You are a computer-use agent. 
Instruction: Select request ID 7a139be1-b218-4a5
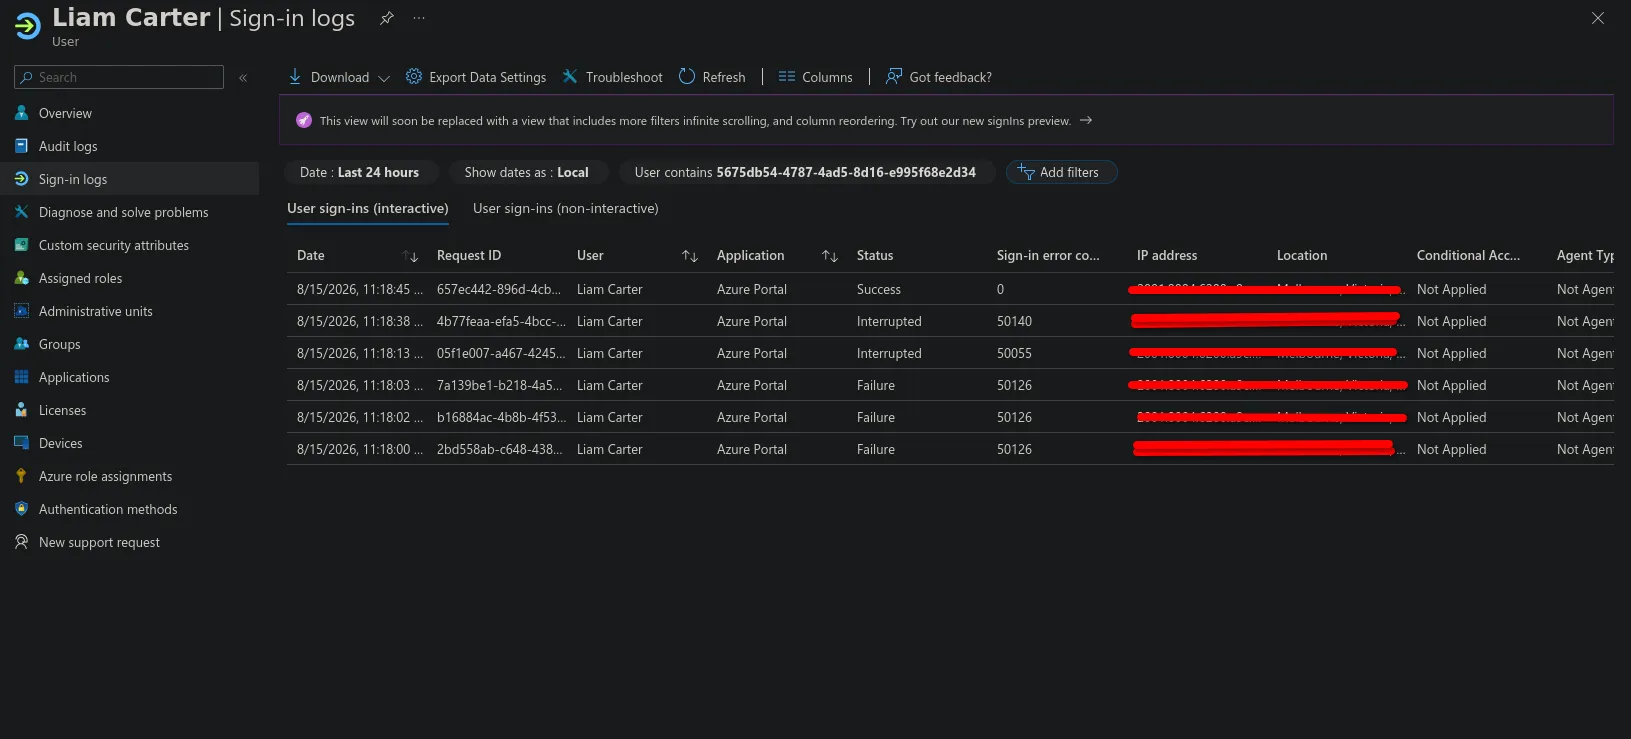pos(499,385)
